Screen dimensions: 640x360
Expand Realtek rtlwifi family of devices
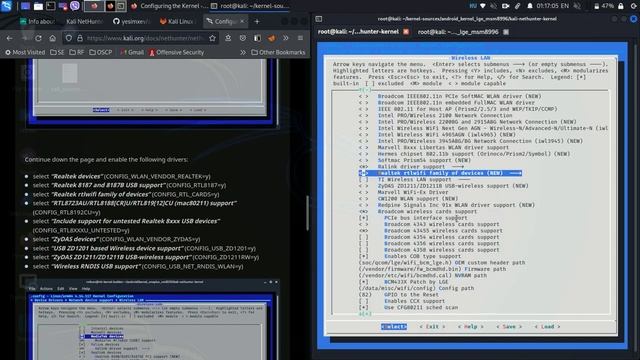[440, 173]
